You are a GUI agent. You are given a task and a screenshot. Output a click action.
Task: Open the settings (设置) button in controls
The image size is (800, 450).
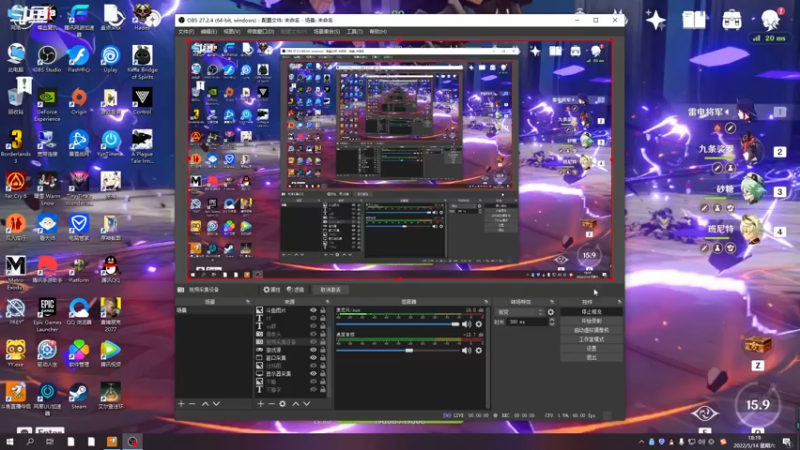591,348
